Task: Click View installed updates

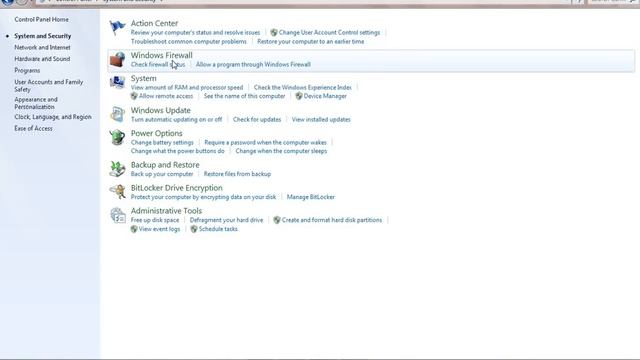Action: tap(321, 120)
